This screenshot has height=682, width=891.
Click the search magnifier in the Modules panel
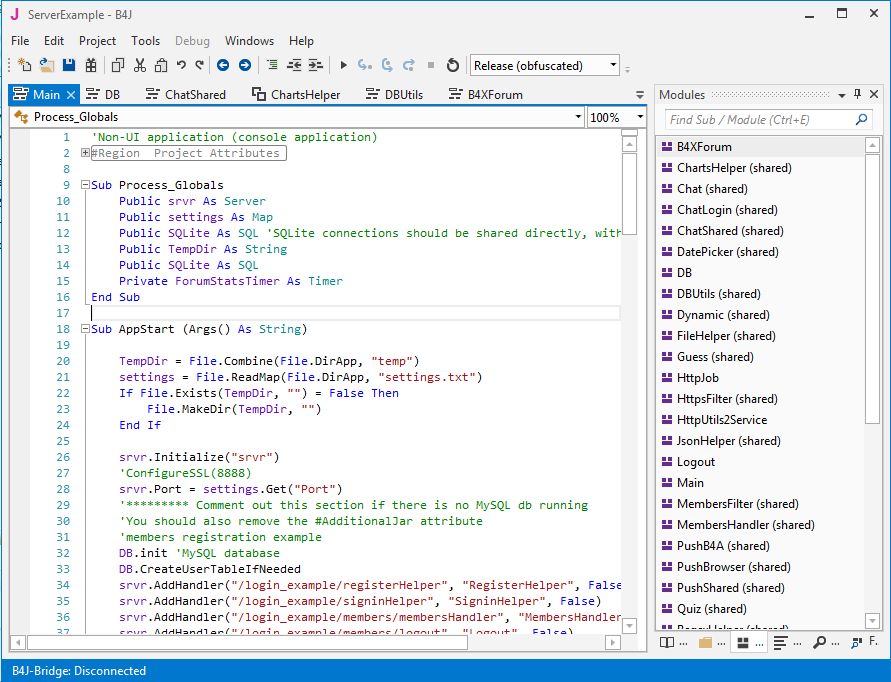click(x=861, y=120)
